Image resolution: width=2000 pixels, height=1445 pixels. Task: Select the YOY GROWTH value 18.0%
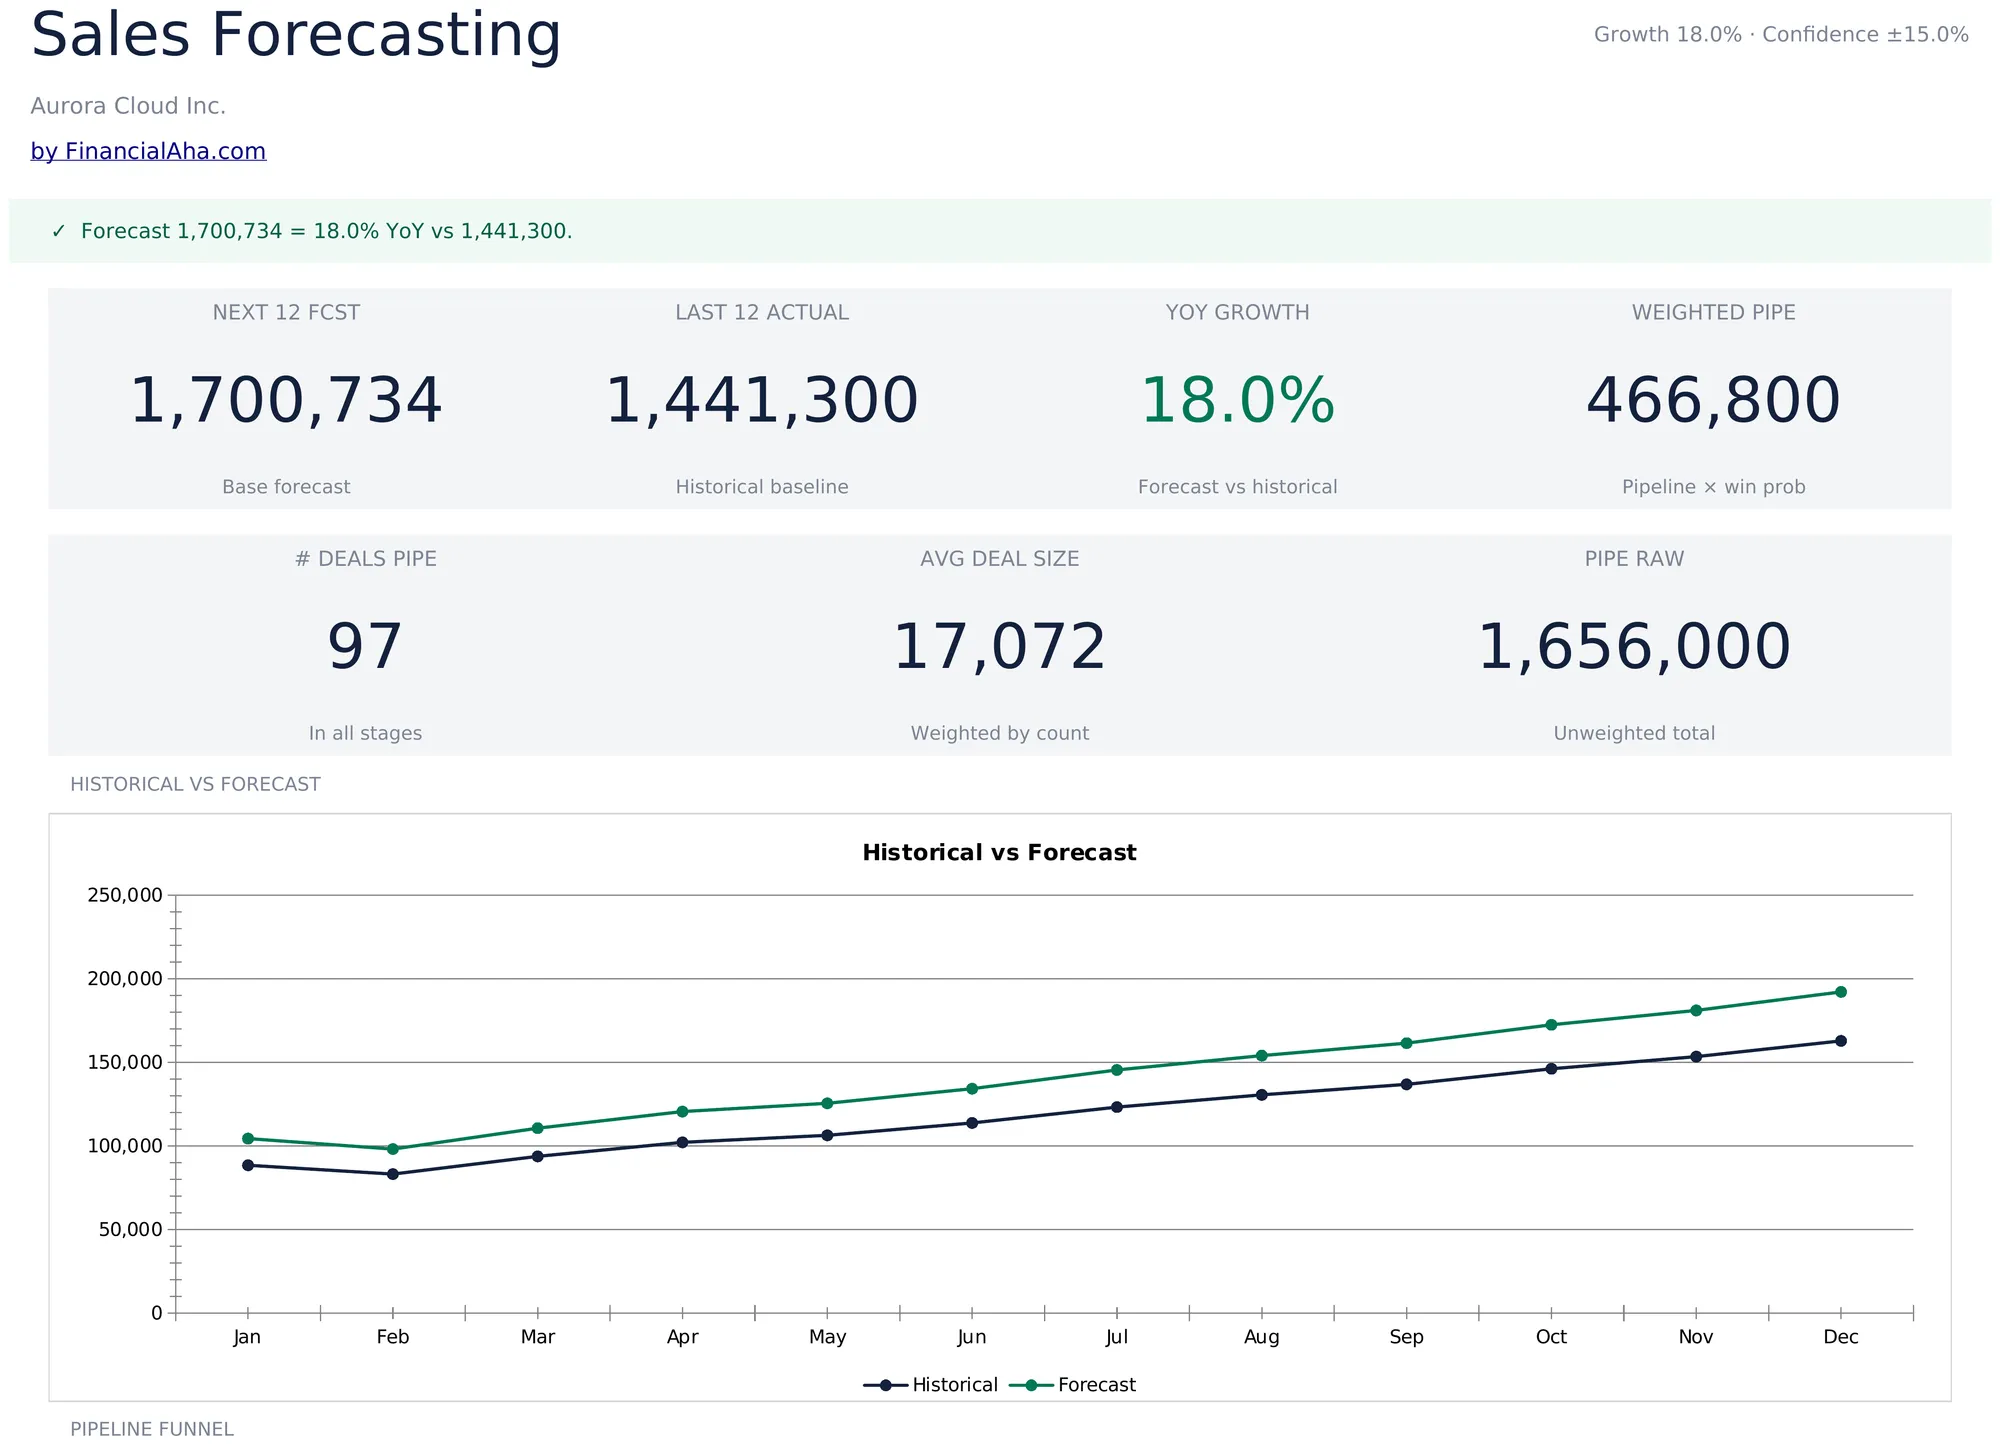(1238, 400)
